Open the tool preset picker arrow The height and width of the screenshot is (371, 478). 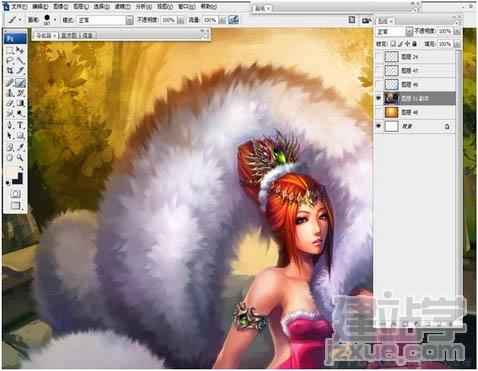(20, 20)
